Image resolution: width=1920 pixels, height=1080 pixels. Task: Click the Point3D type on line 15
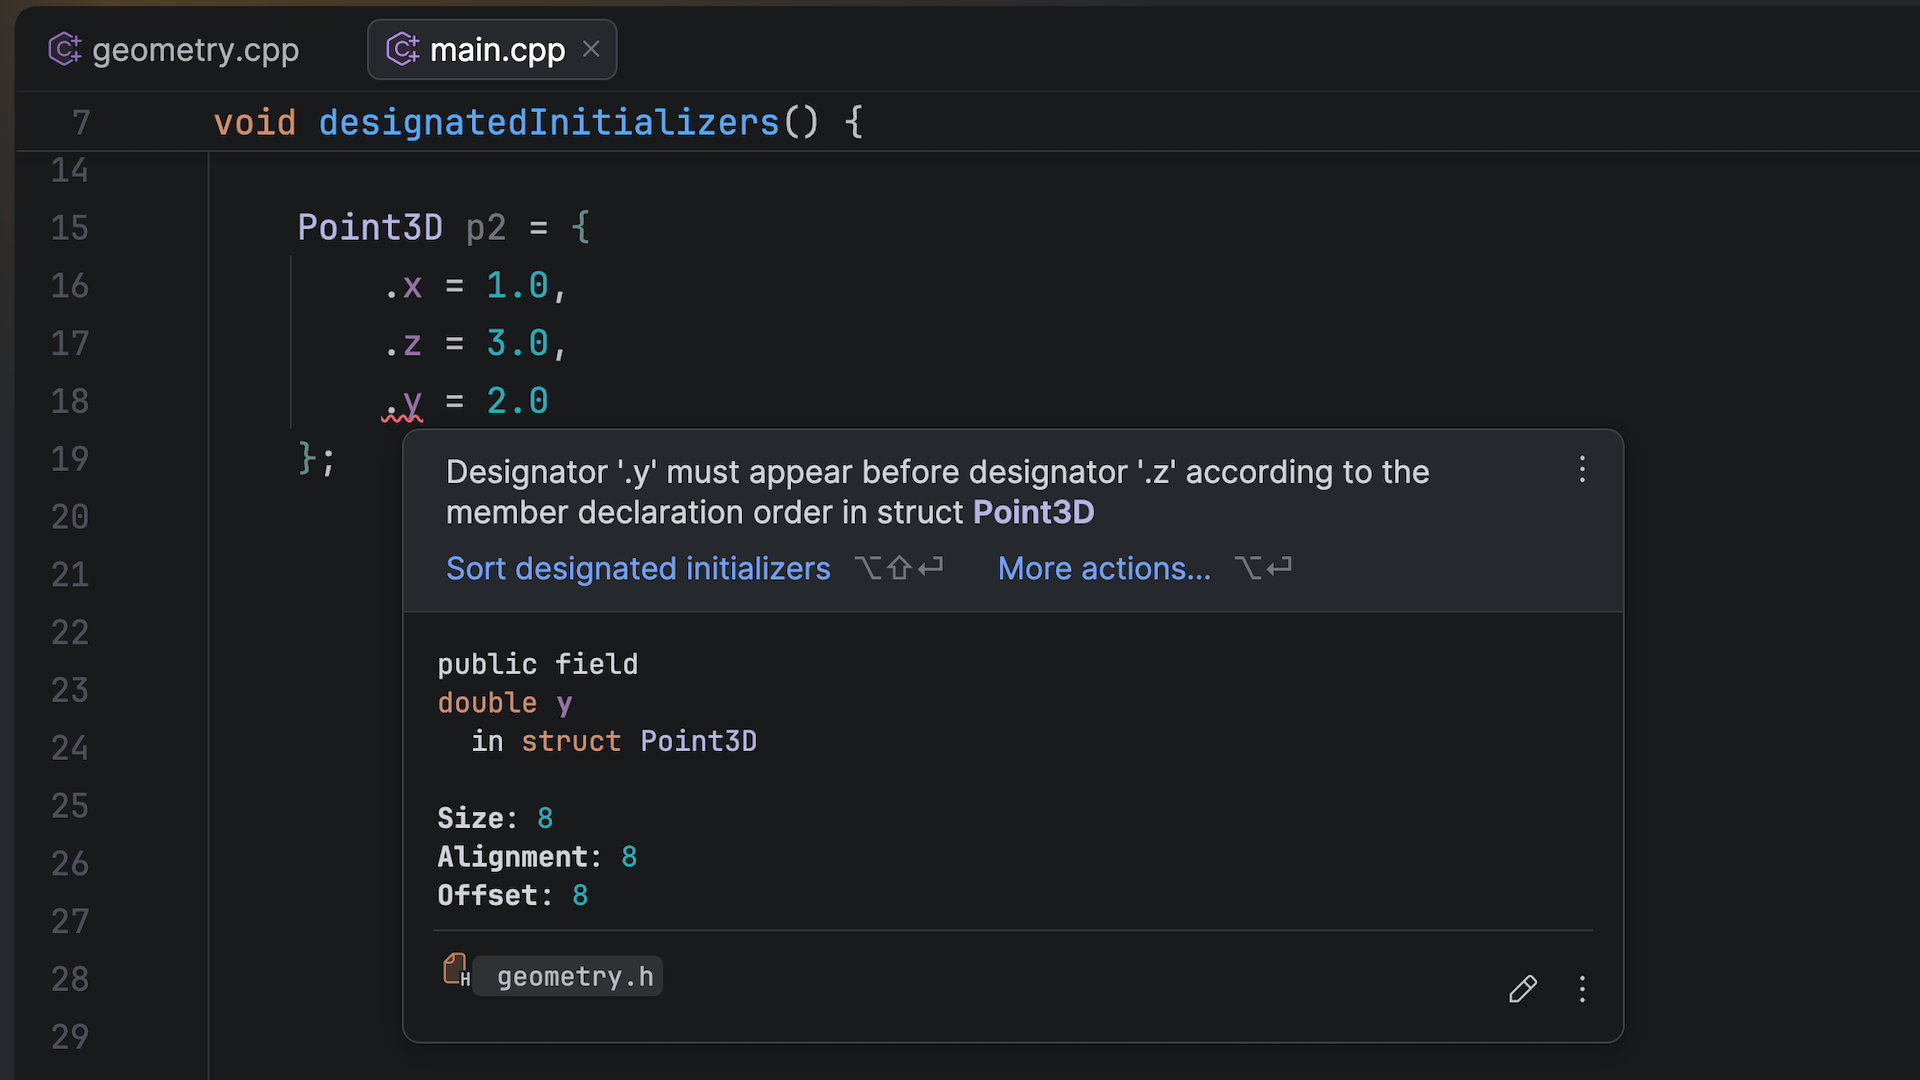(369, 228)
